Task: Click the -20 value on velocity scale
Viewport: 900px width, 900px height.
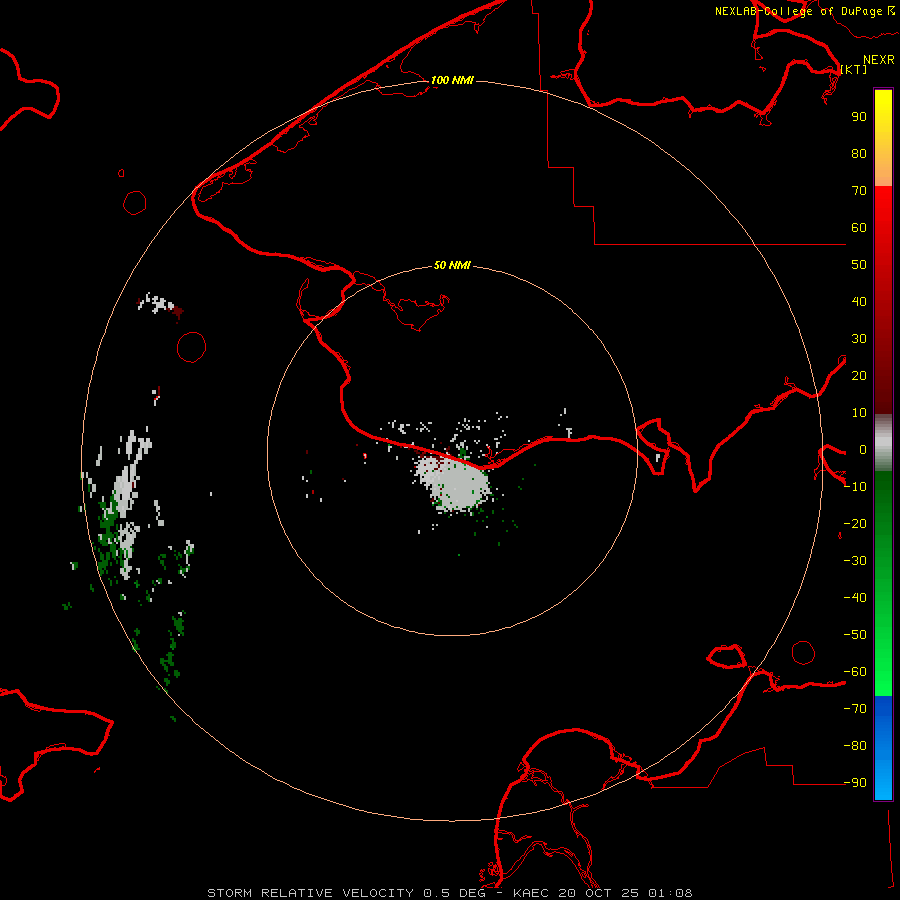Action: pyautogui.click(x=855, y=523)
